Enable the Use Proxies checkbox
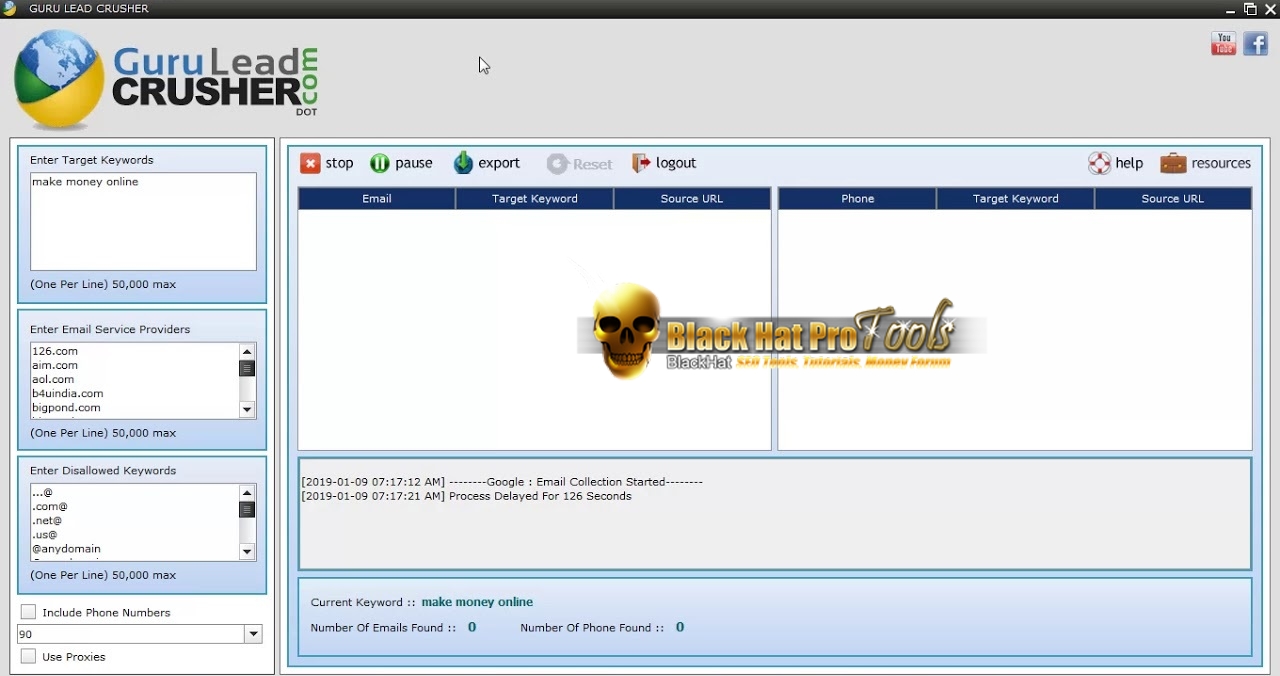This screenshot has width=1280, height=676. (x=28, y=656)
